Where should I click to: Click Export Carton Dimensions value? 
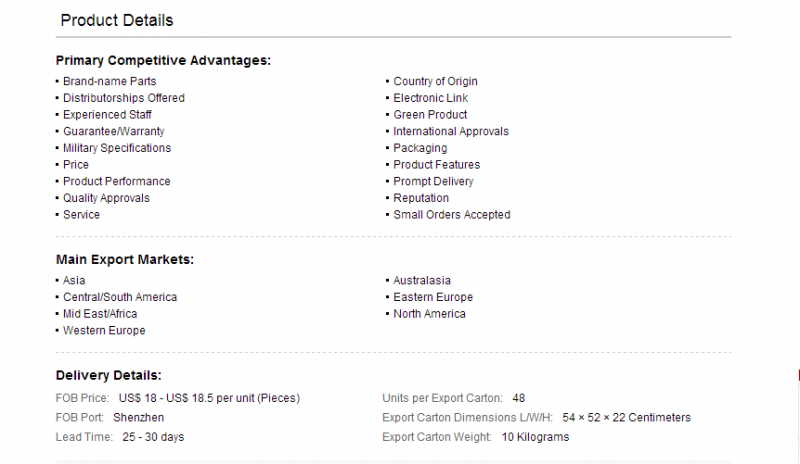(627, 418)
